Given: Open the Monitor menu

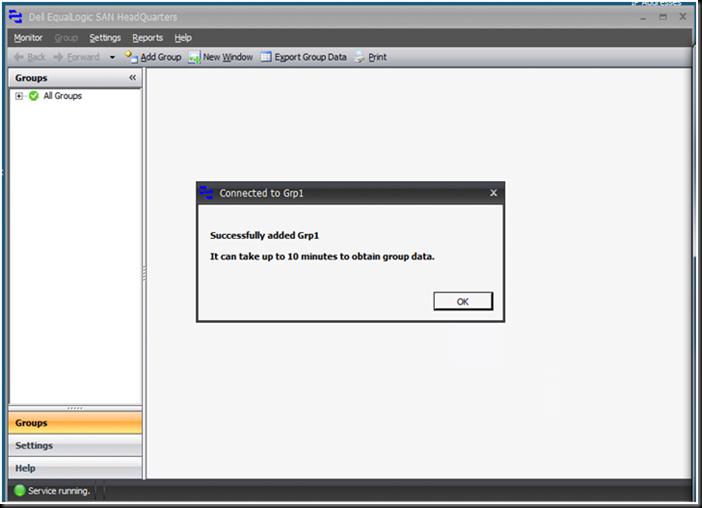Looking at the screenshot, I should coord(28,38).
